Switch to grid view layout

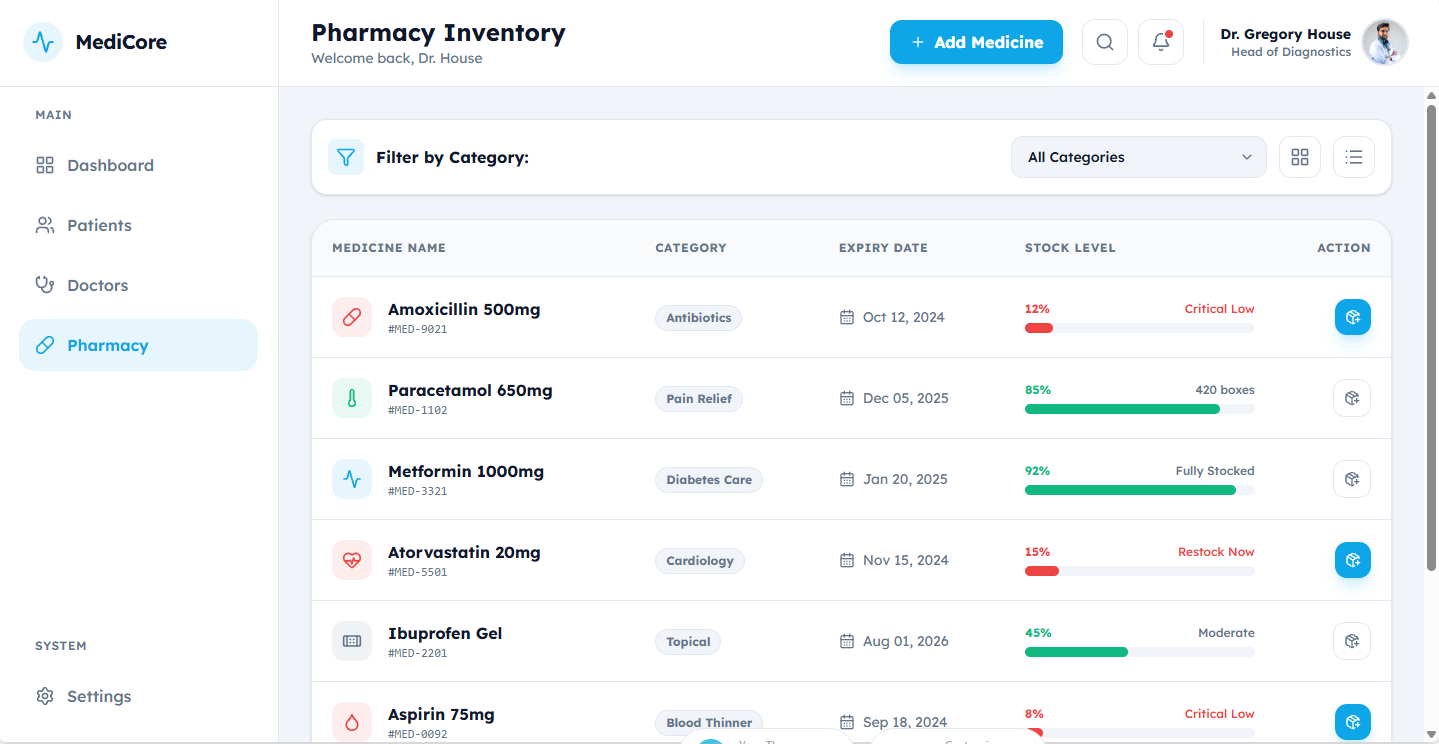1299,157
